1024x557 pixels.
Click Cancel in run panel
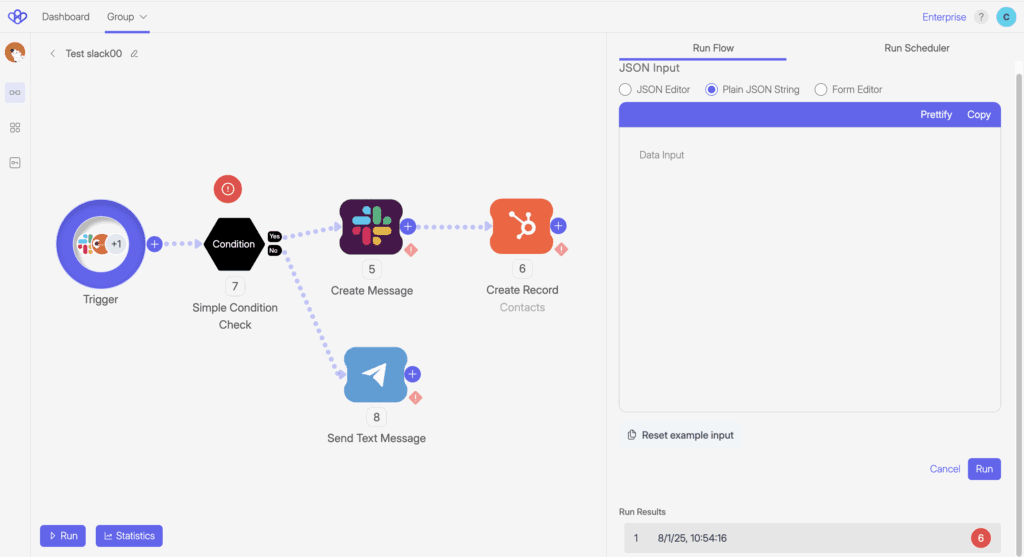pyautogui.click(x=944, y=469)
